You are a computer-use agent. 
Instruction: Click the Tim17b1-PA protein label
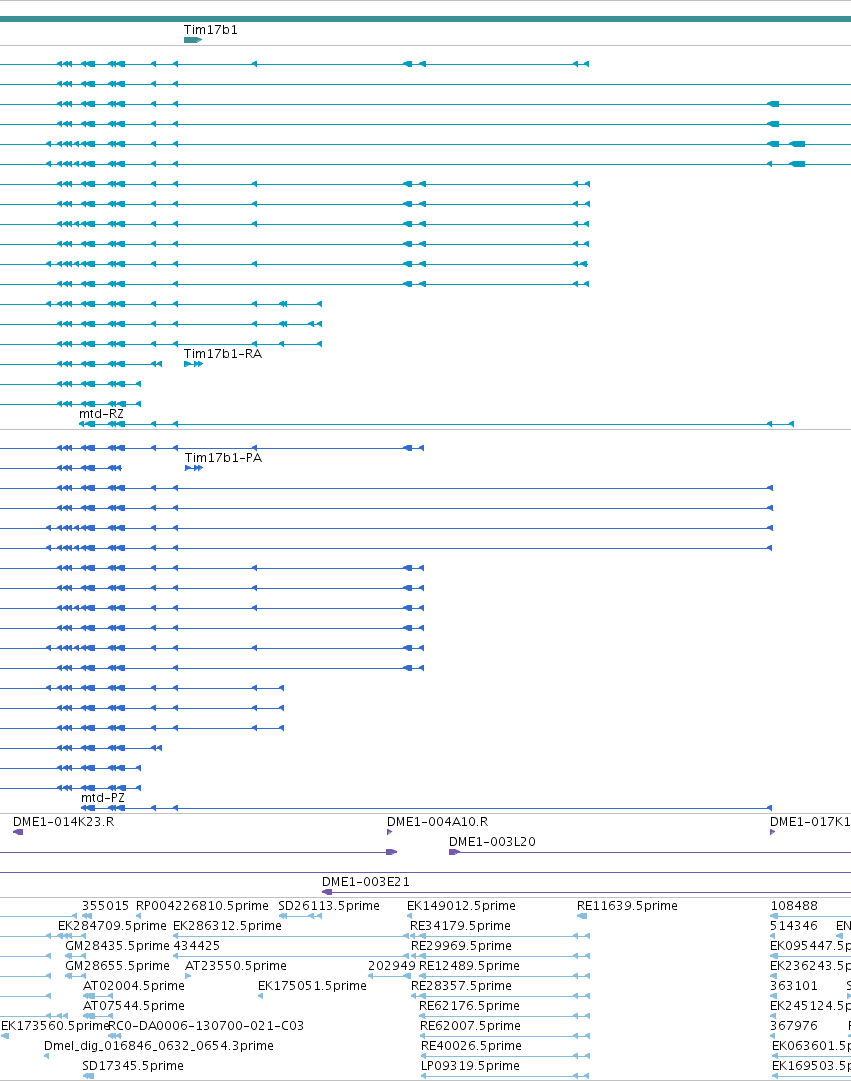click(x=223, y=458)
